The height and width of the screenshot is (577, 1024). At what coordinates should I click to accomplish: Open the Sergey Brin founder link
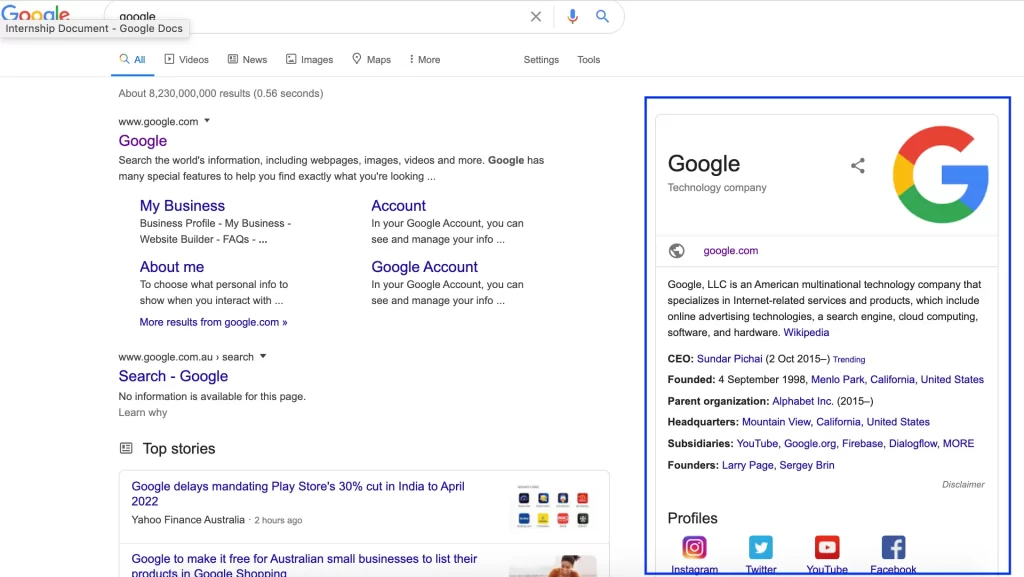pyautogui.click(x=807, y=465)
